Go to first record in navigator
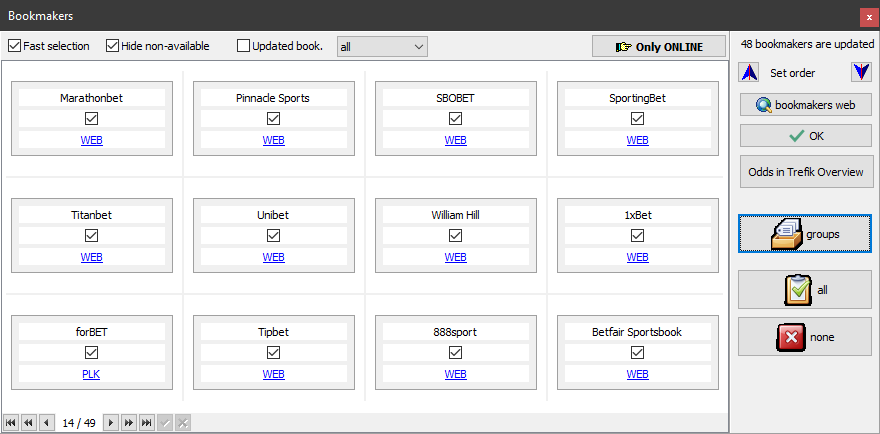 (10, 423)
